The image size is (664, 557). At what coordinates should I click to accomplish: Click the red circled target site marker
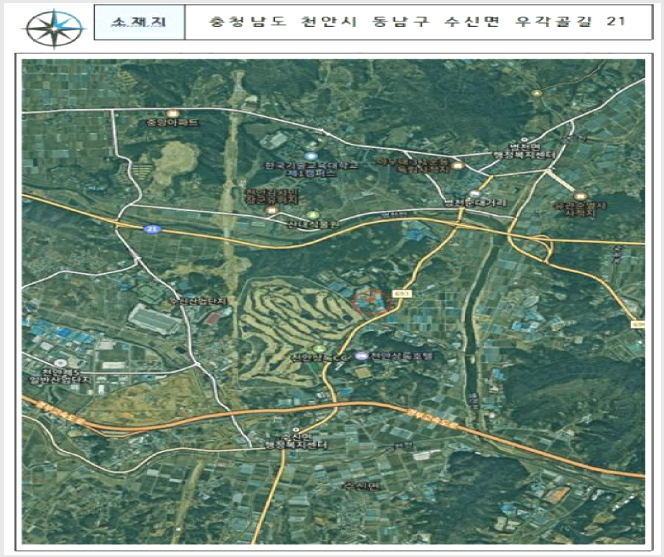point(371,301)
